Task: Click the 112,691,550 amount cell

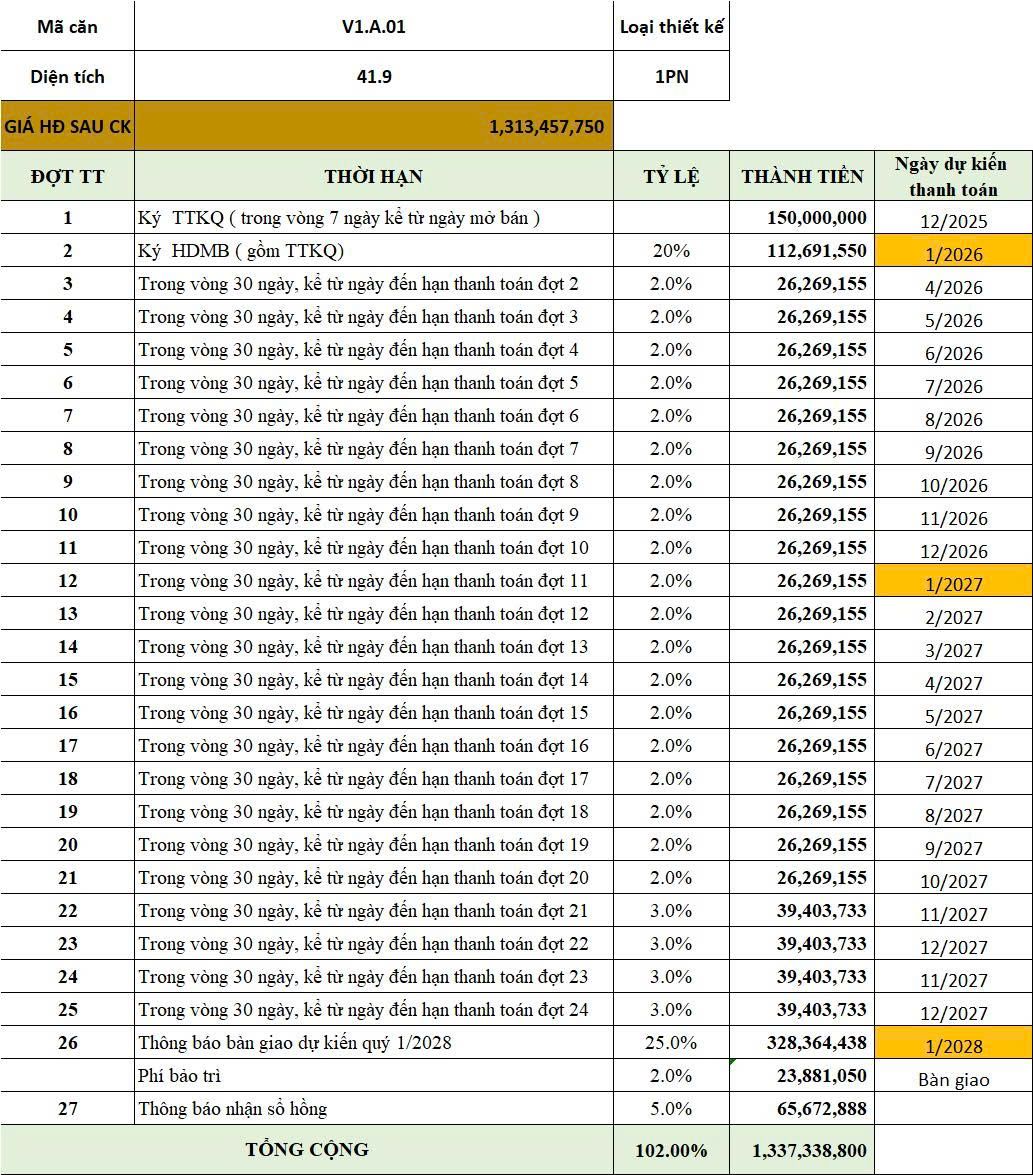Action: (x=802, y=251)
